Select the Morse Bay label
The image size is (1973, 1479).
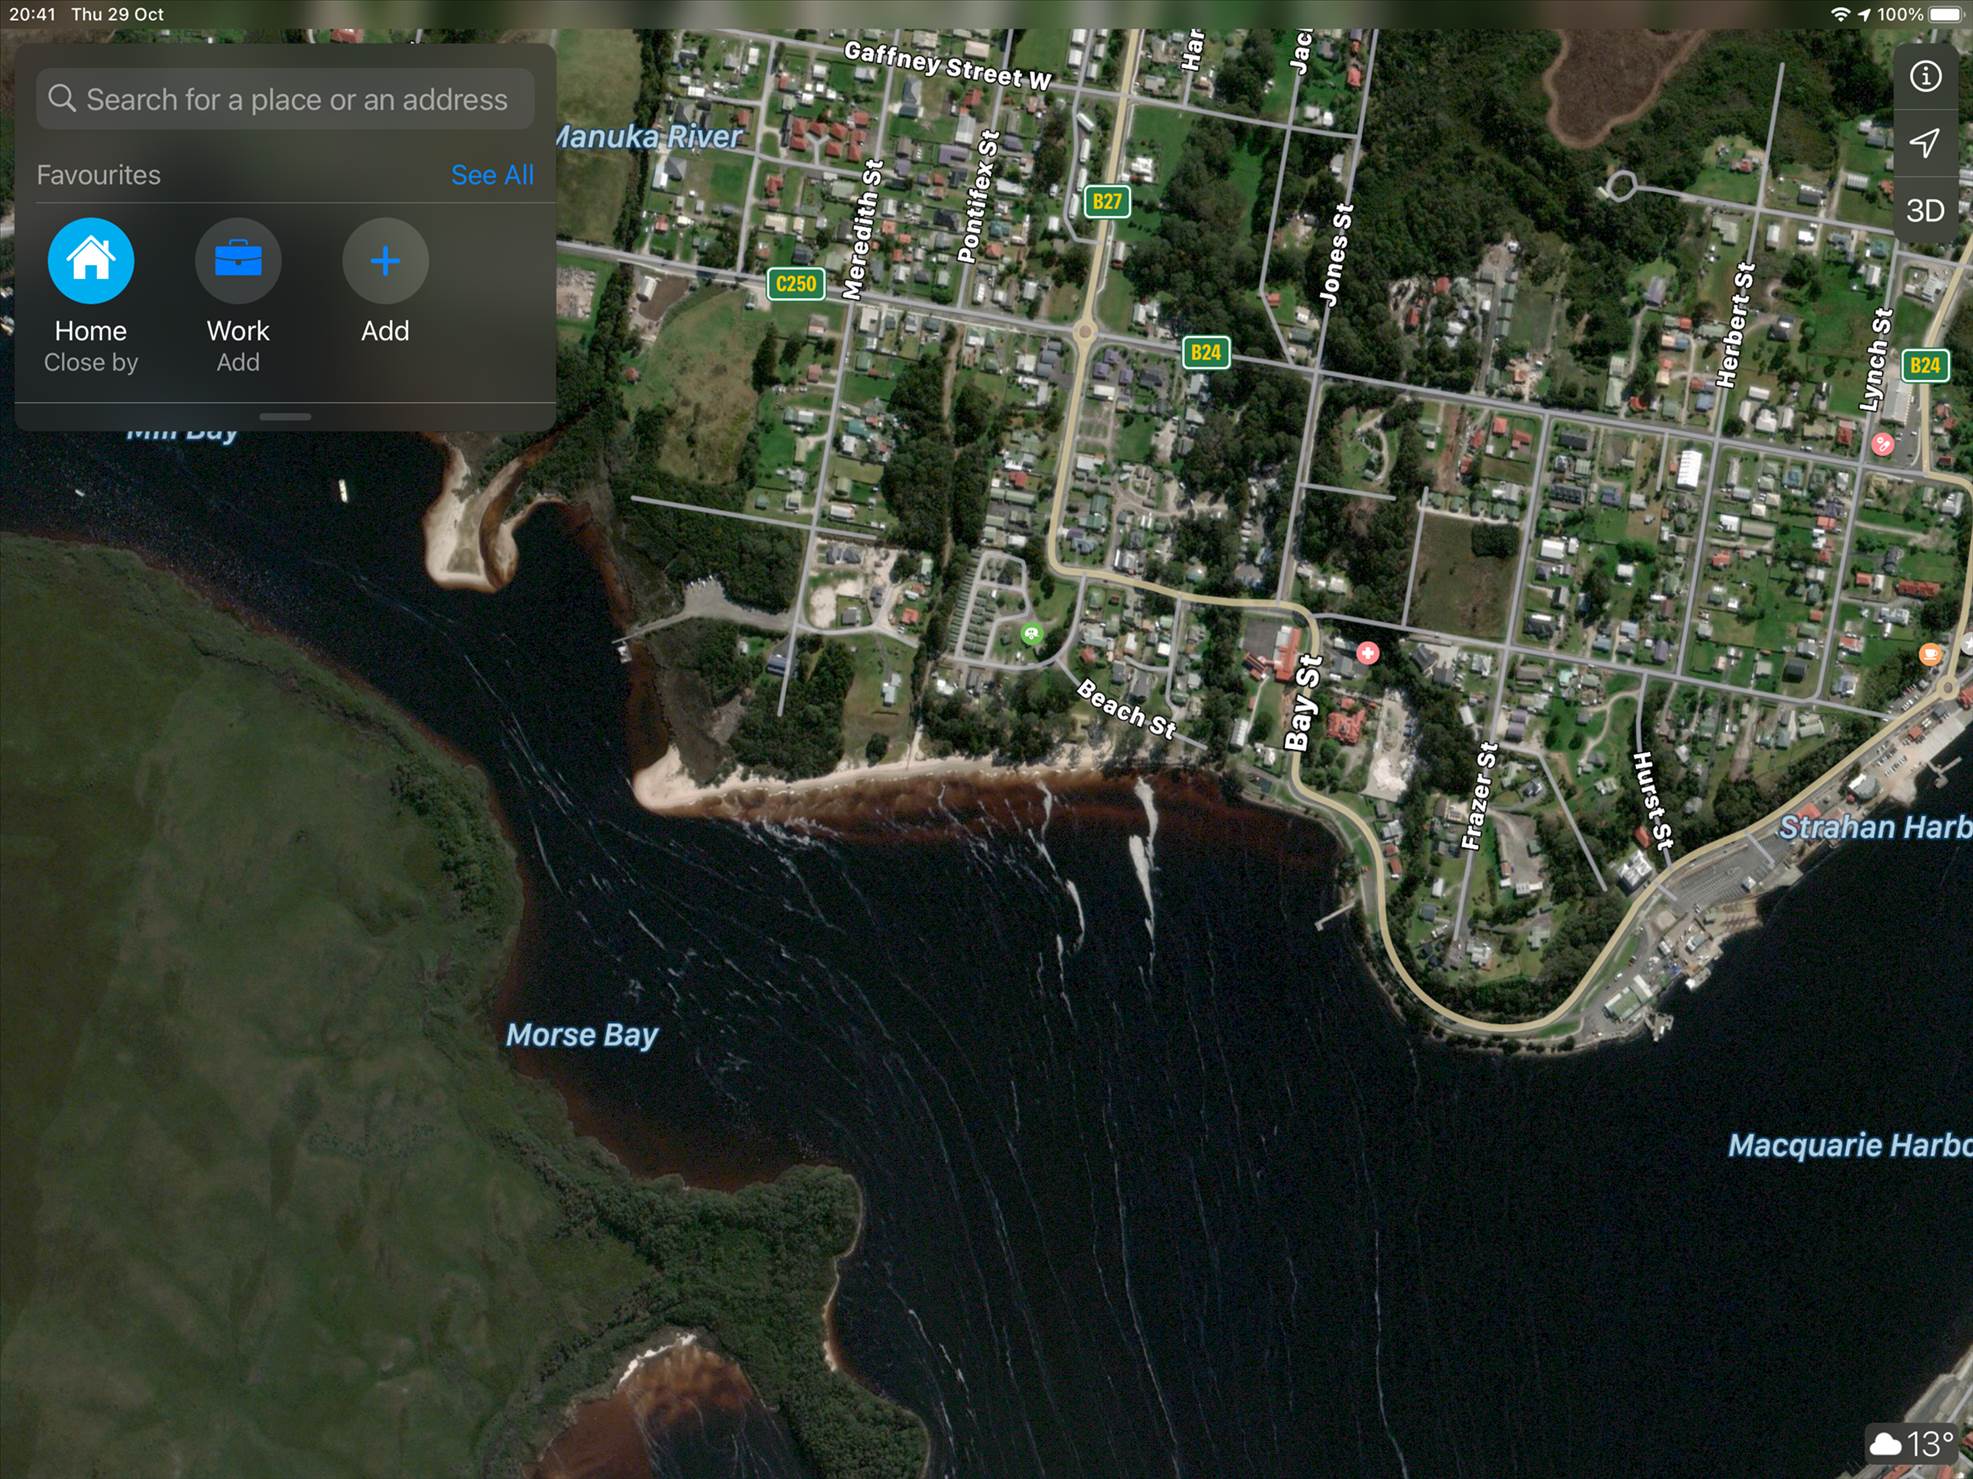pos(581,1035)
